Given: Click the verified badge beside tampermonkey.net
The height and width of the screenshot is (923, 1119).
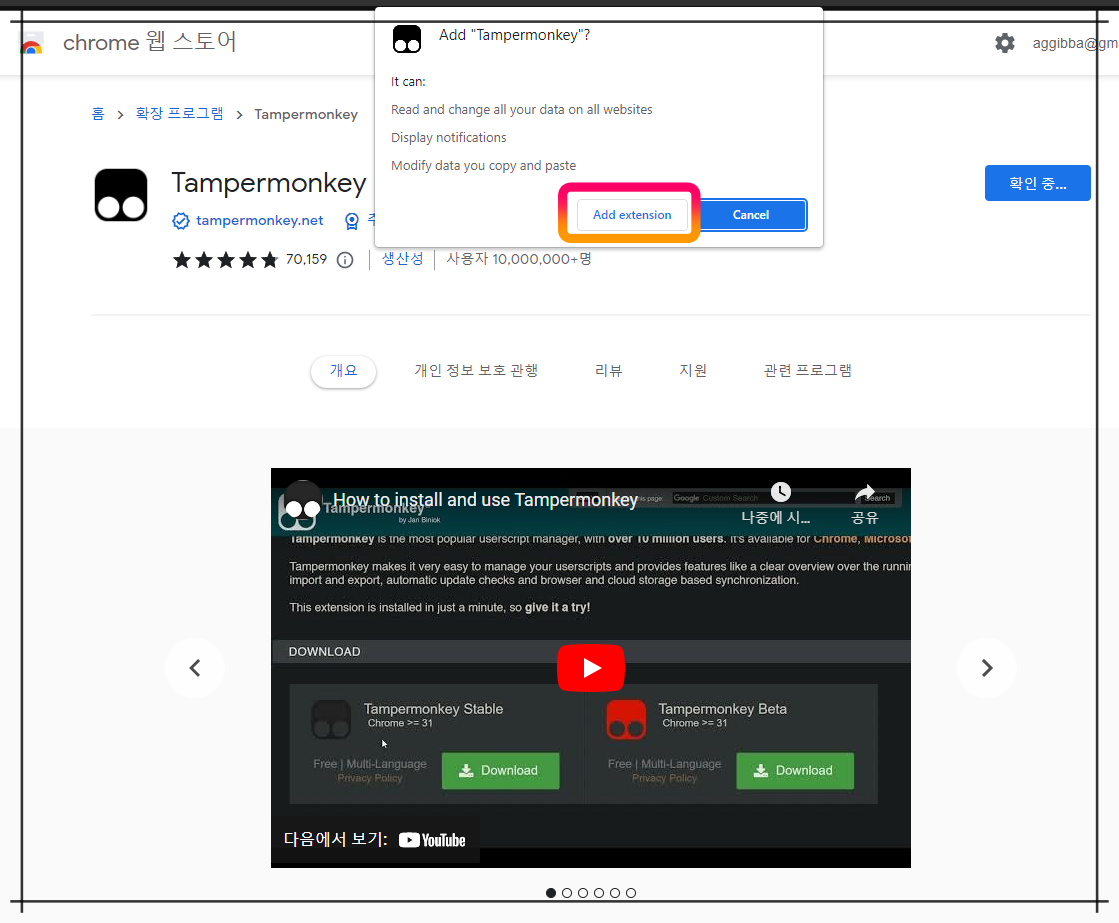Looking at the screenshot, I should (181, 221).
